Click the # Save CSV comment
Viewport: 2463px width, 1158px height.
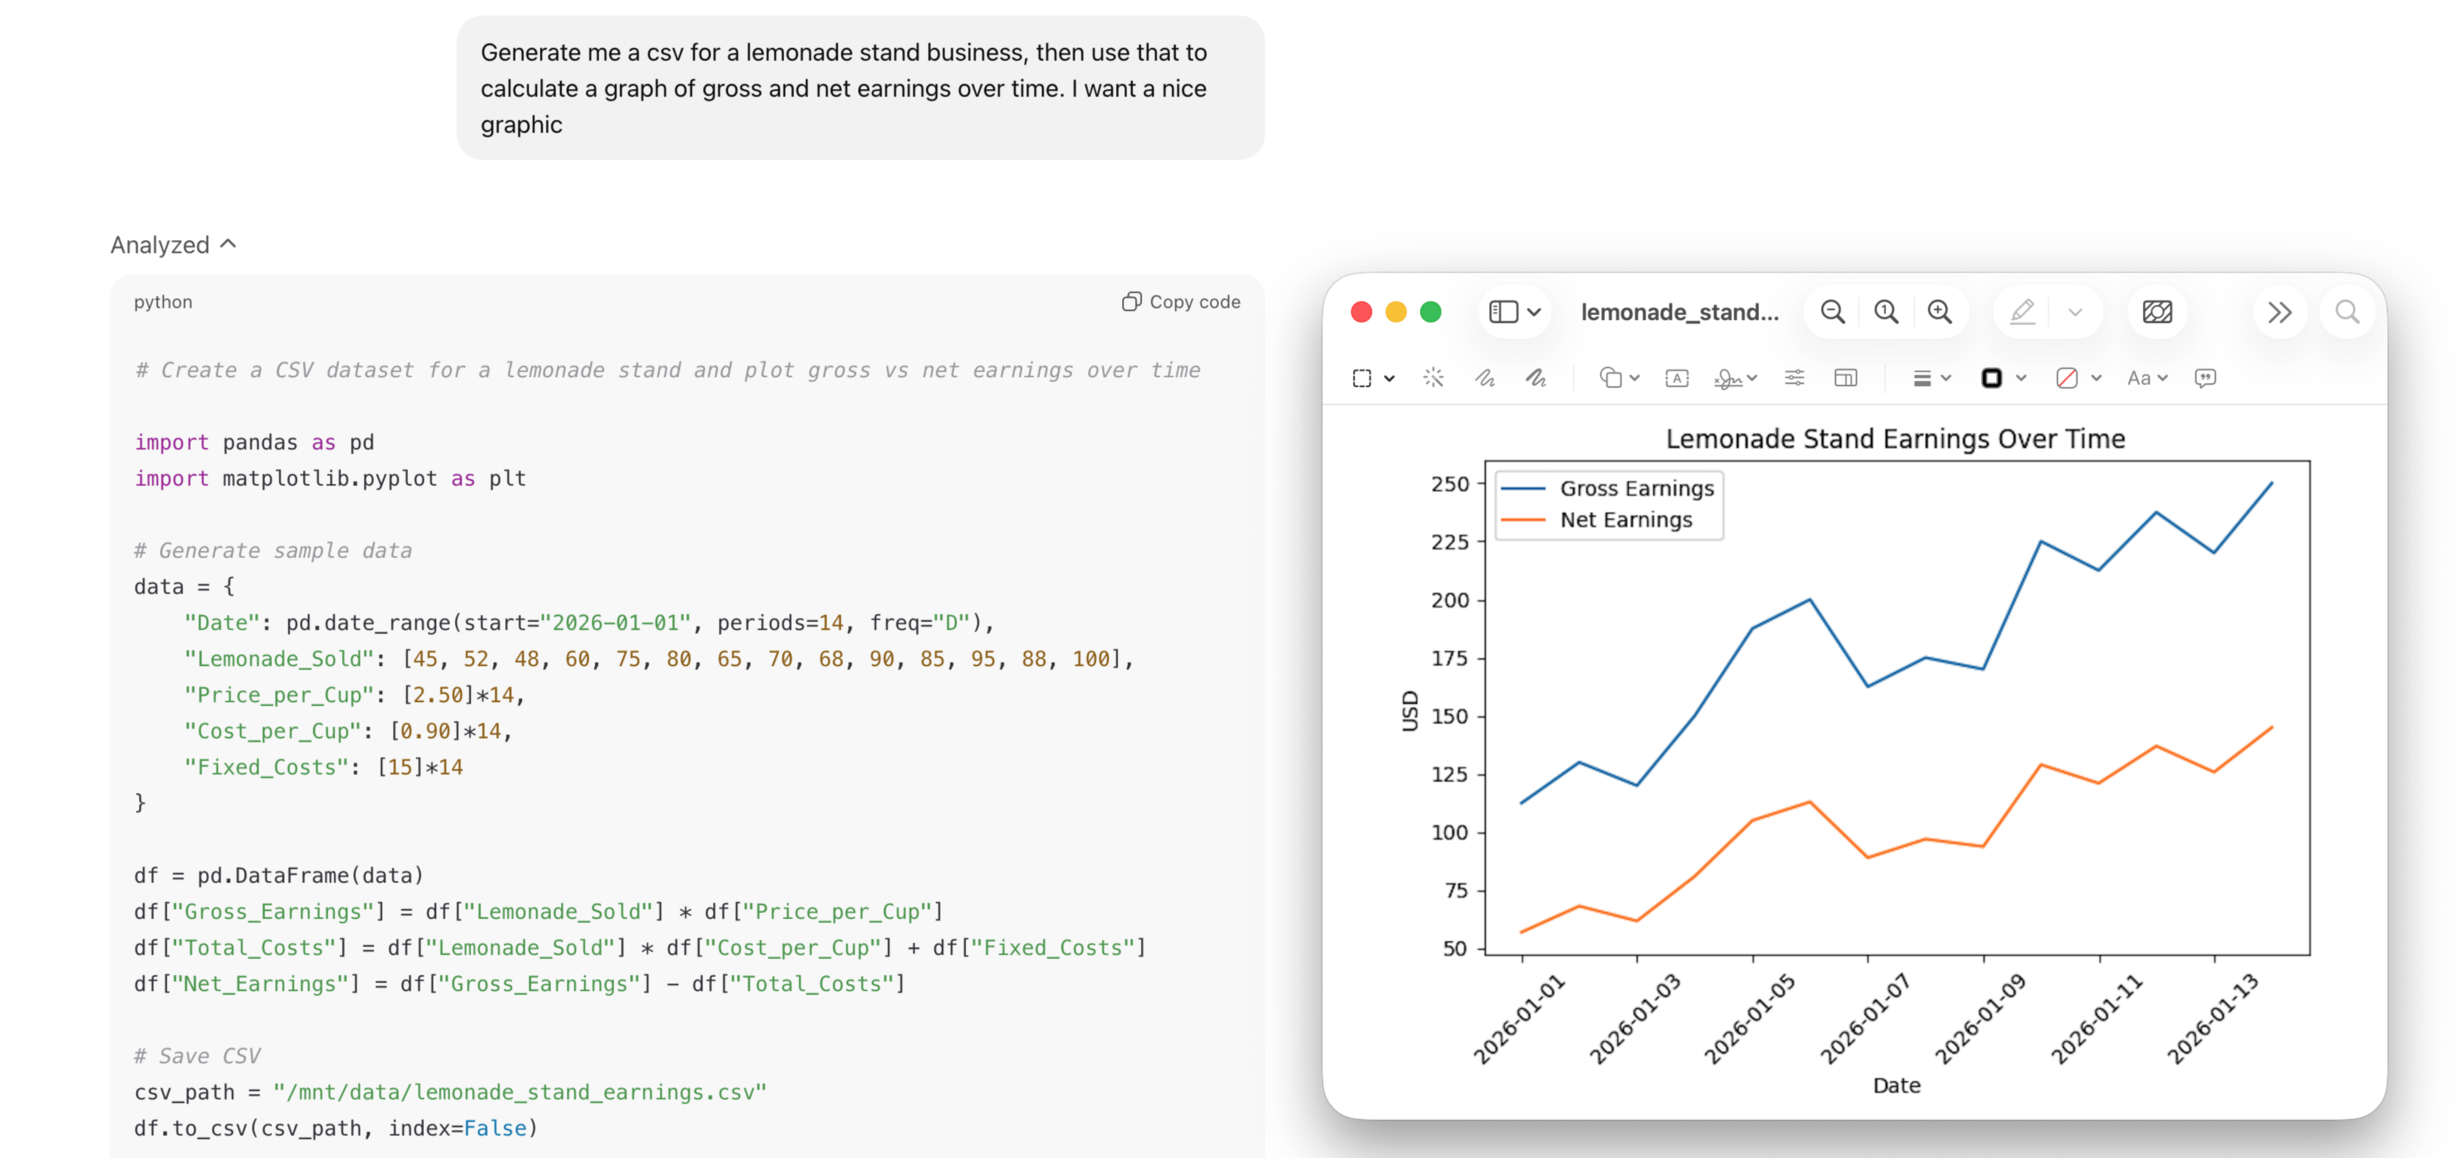coord(197,1056)
